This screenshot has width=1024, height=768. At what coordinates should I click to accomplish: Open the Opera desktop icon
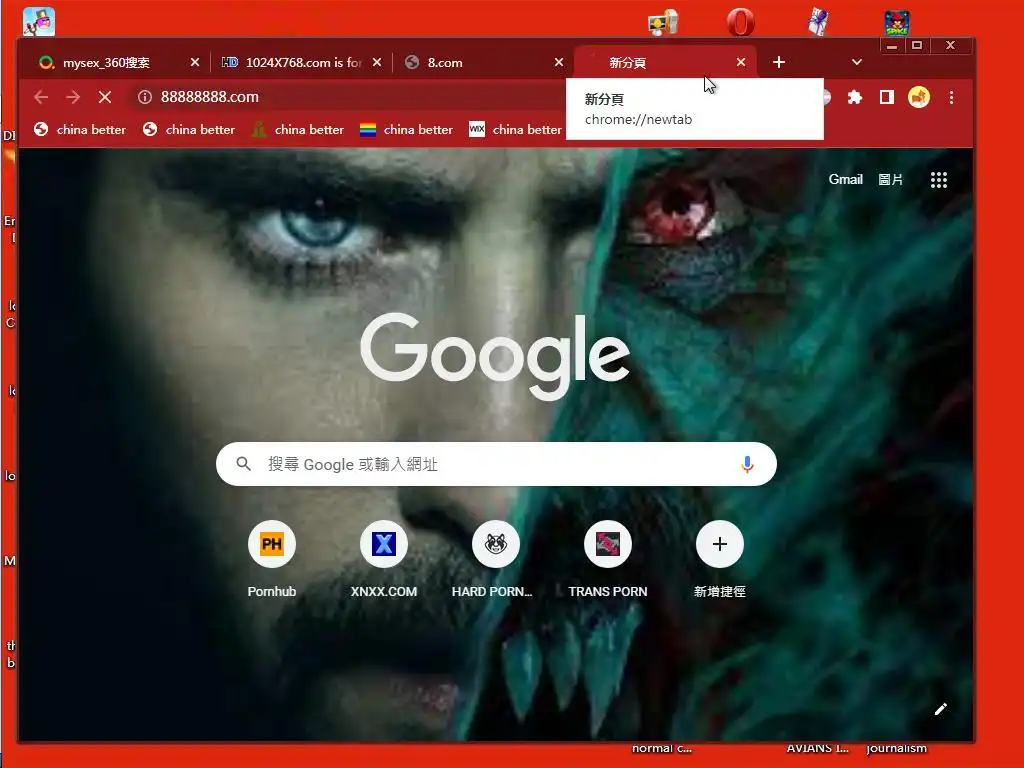(741, 23)
